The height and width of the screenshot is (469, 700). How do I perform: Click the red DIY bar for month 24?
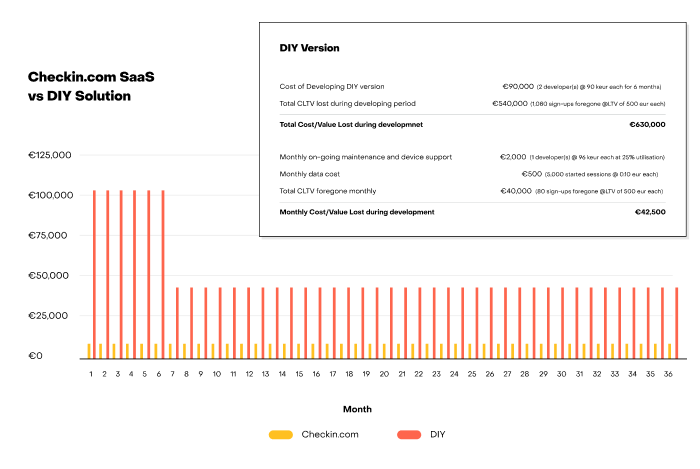(x=449, y=323)
